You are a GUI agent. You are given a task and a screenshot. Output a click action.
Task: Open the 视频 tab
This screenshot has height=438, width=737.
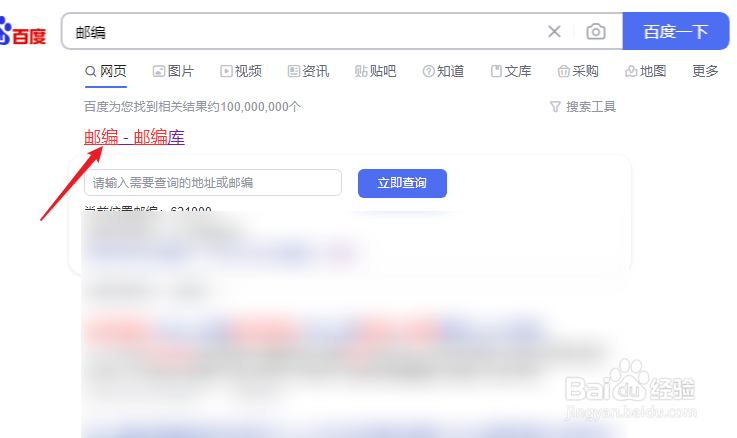coord(241,71)
